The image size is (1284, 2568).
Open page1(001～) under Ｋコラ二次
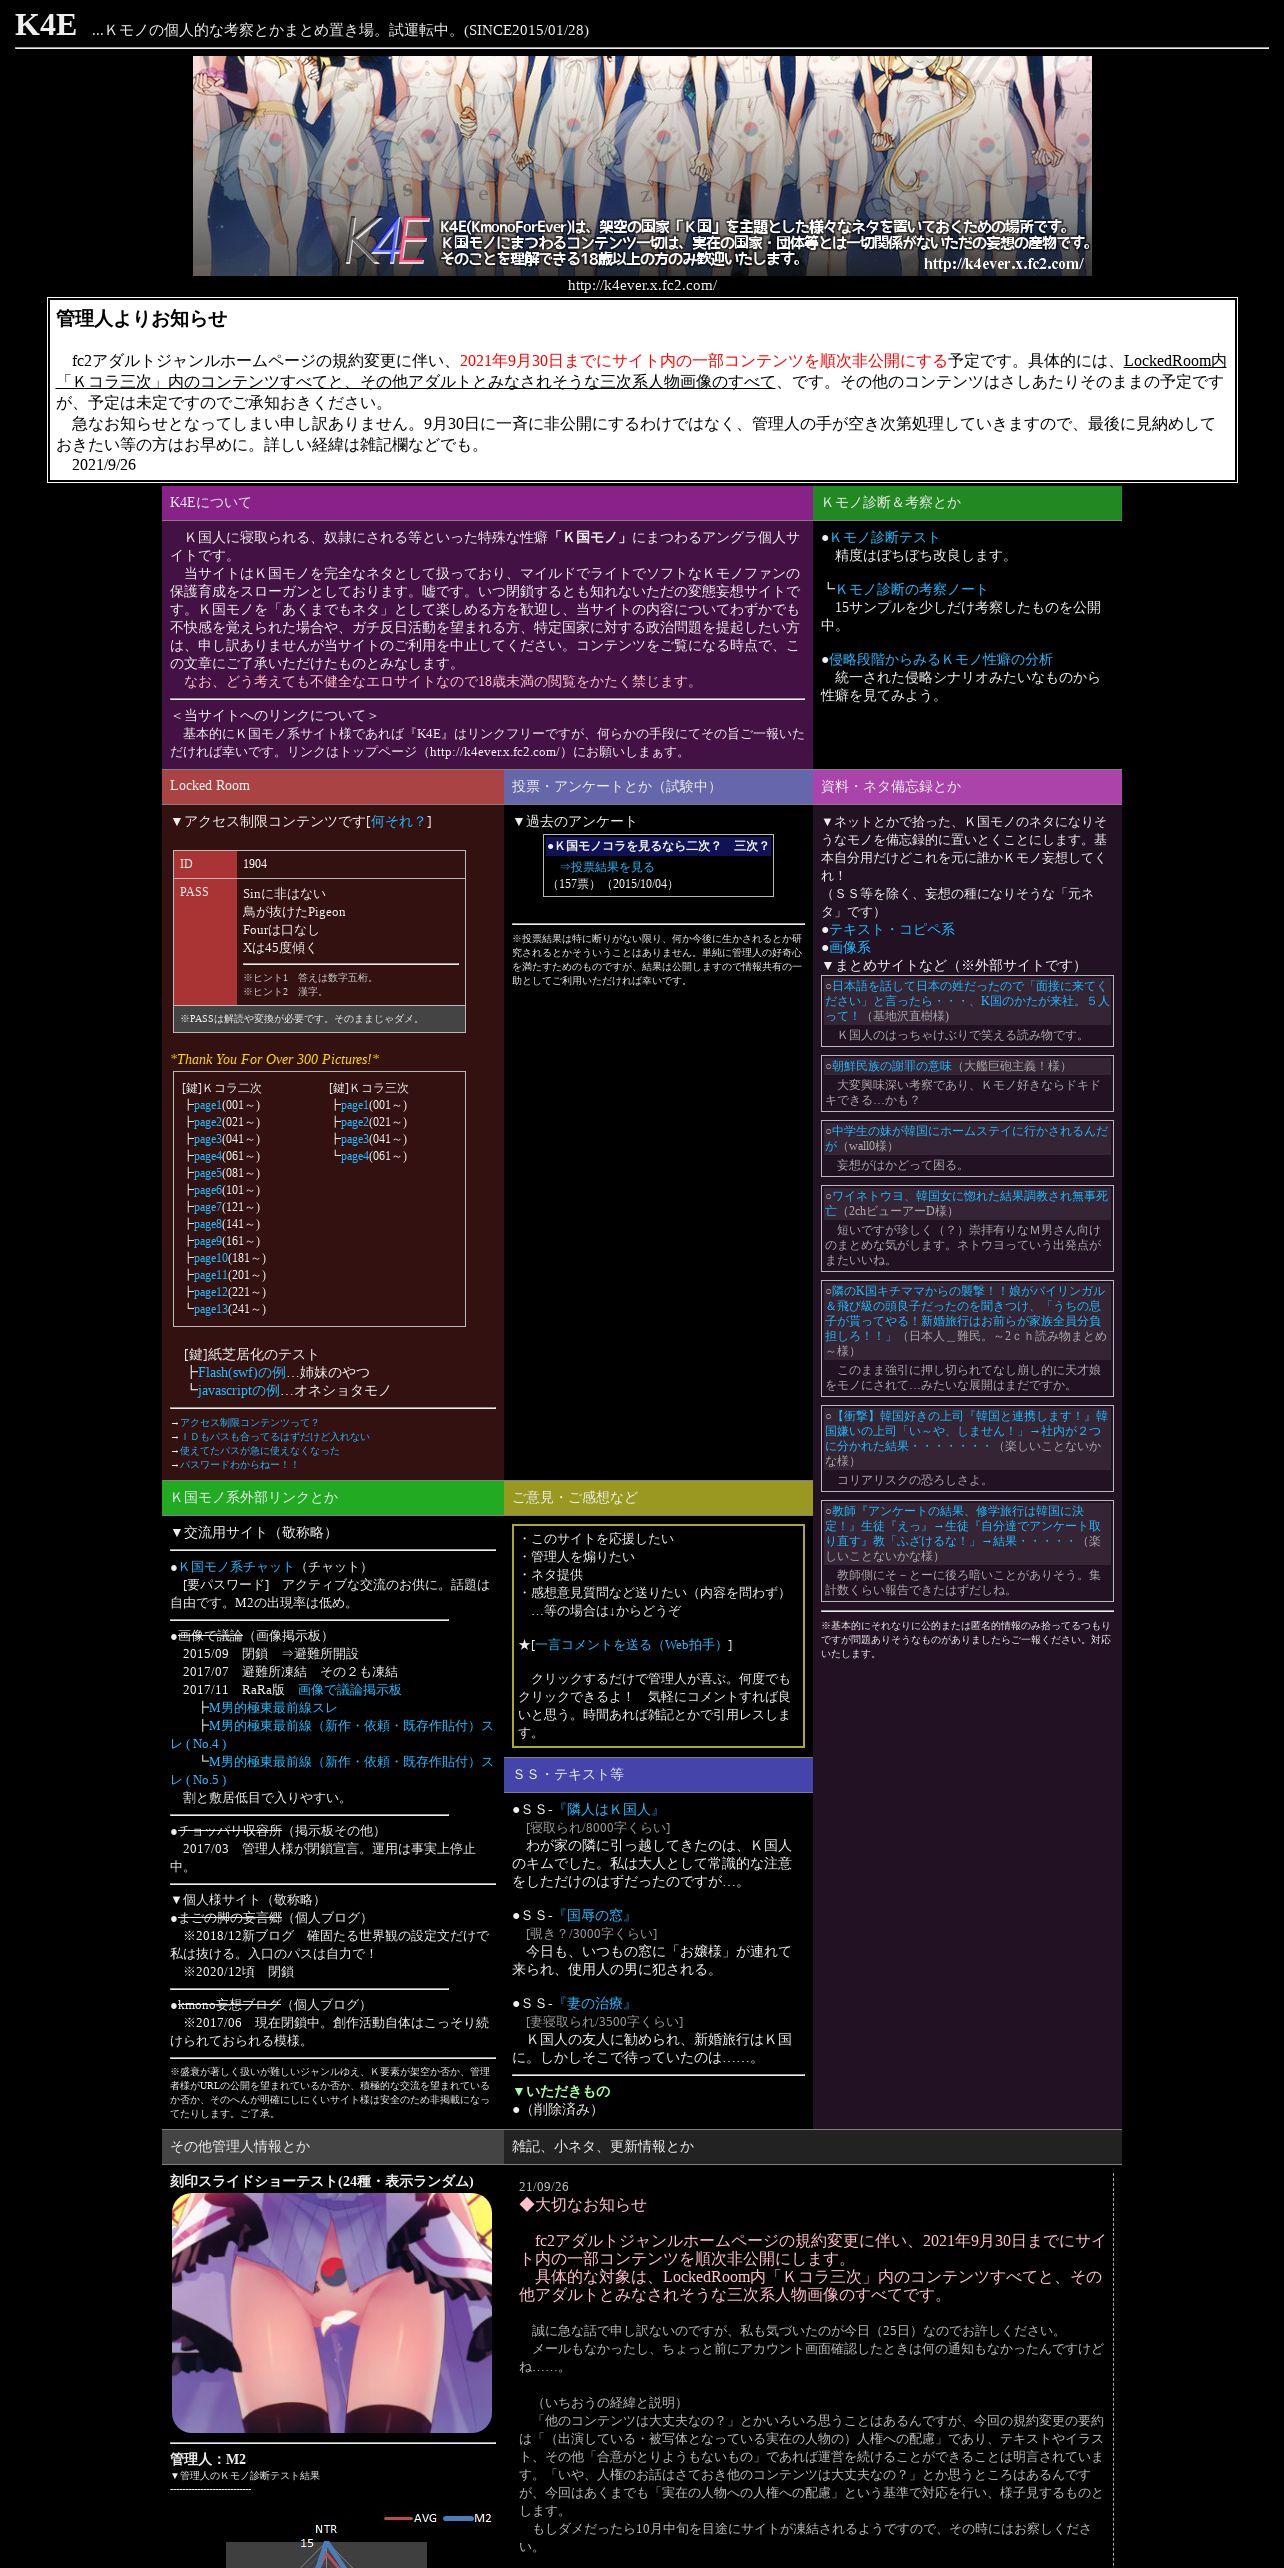(x=208, y=1105)
